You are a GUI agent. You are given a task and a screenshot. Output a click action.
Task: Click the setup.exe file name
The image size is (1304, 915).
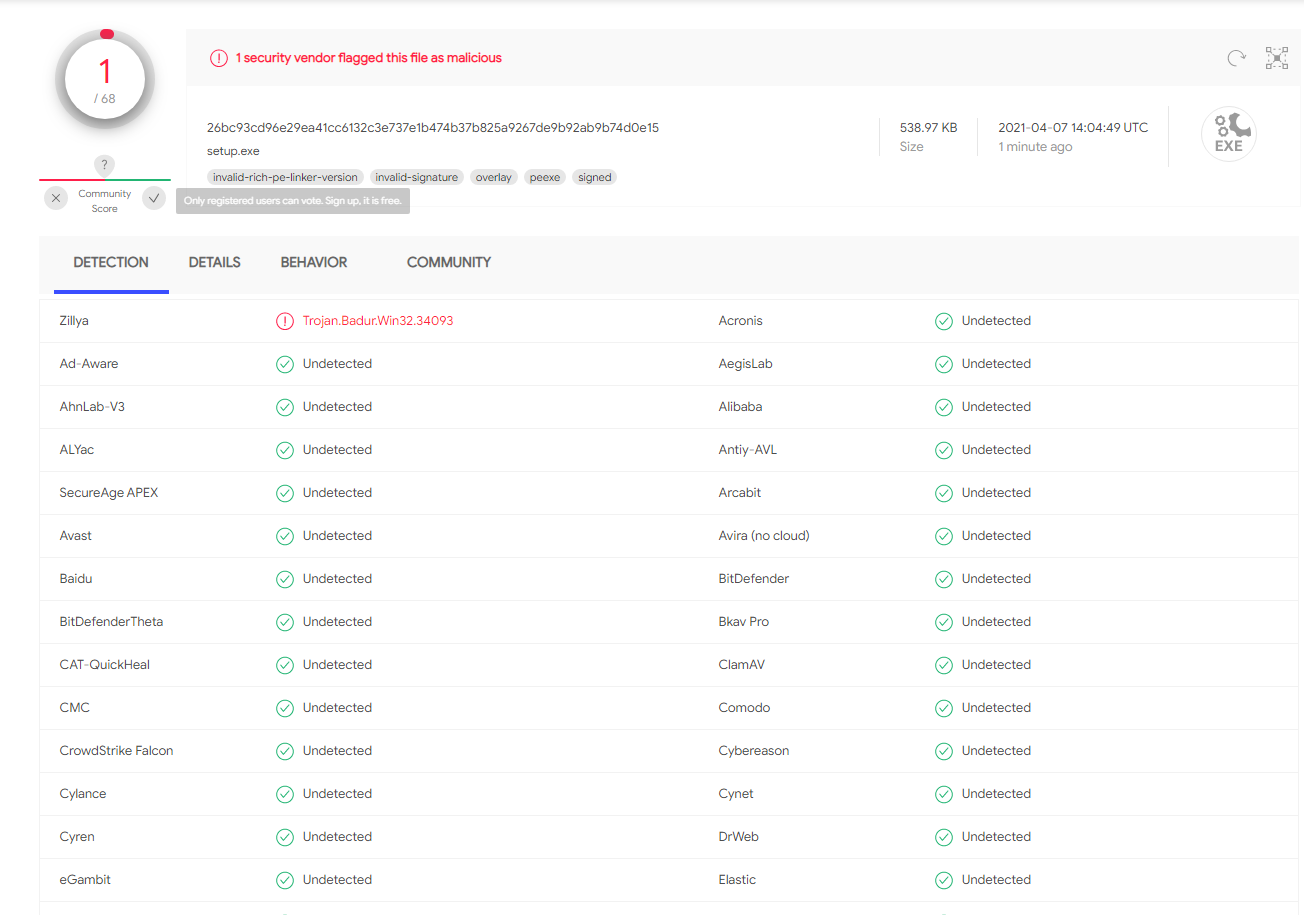coord(233,151)
